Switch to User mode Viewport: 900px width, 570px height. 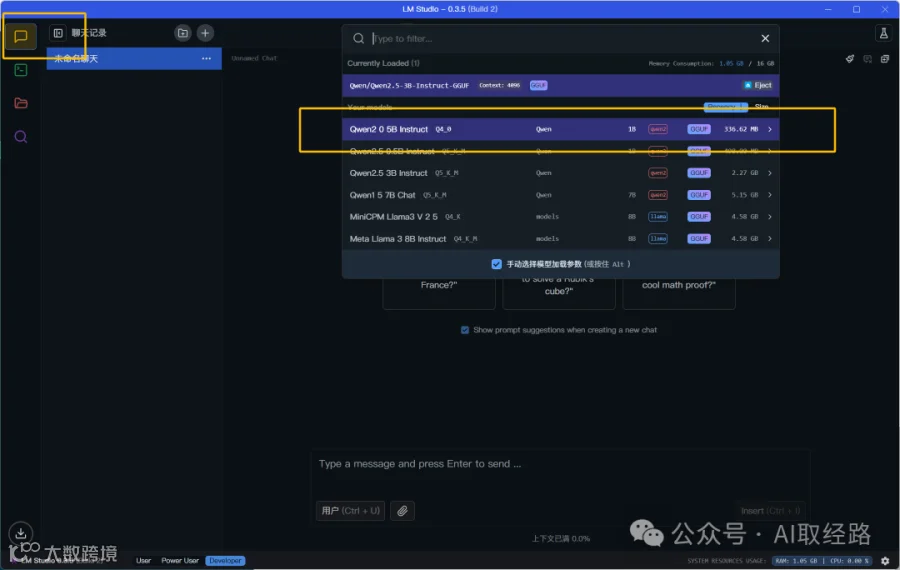pyautogui.click(x=143, y=560)
